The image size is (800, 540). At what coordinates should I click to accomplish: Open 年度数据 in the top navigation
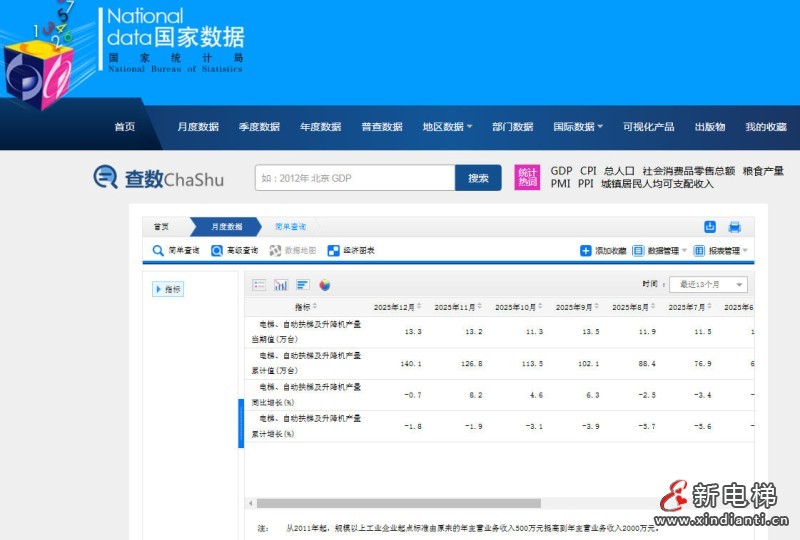[x=320, y=127]
